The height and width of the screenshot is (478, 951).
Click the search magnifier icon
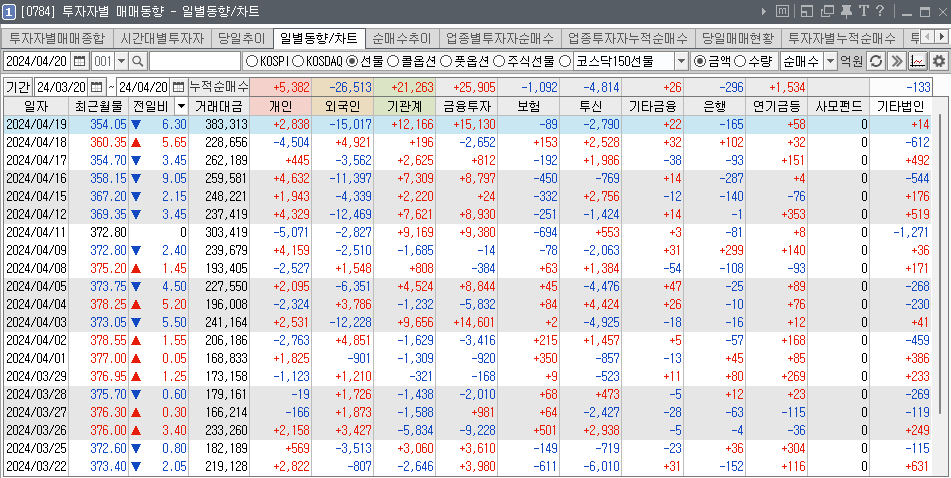coord(138,62)
